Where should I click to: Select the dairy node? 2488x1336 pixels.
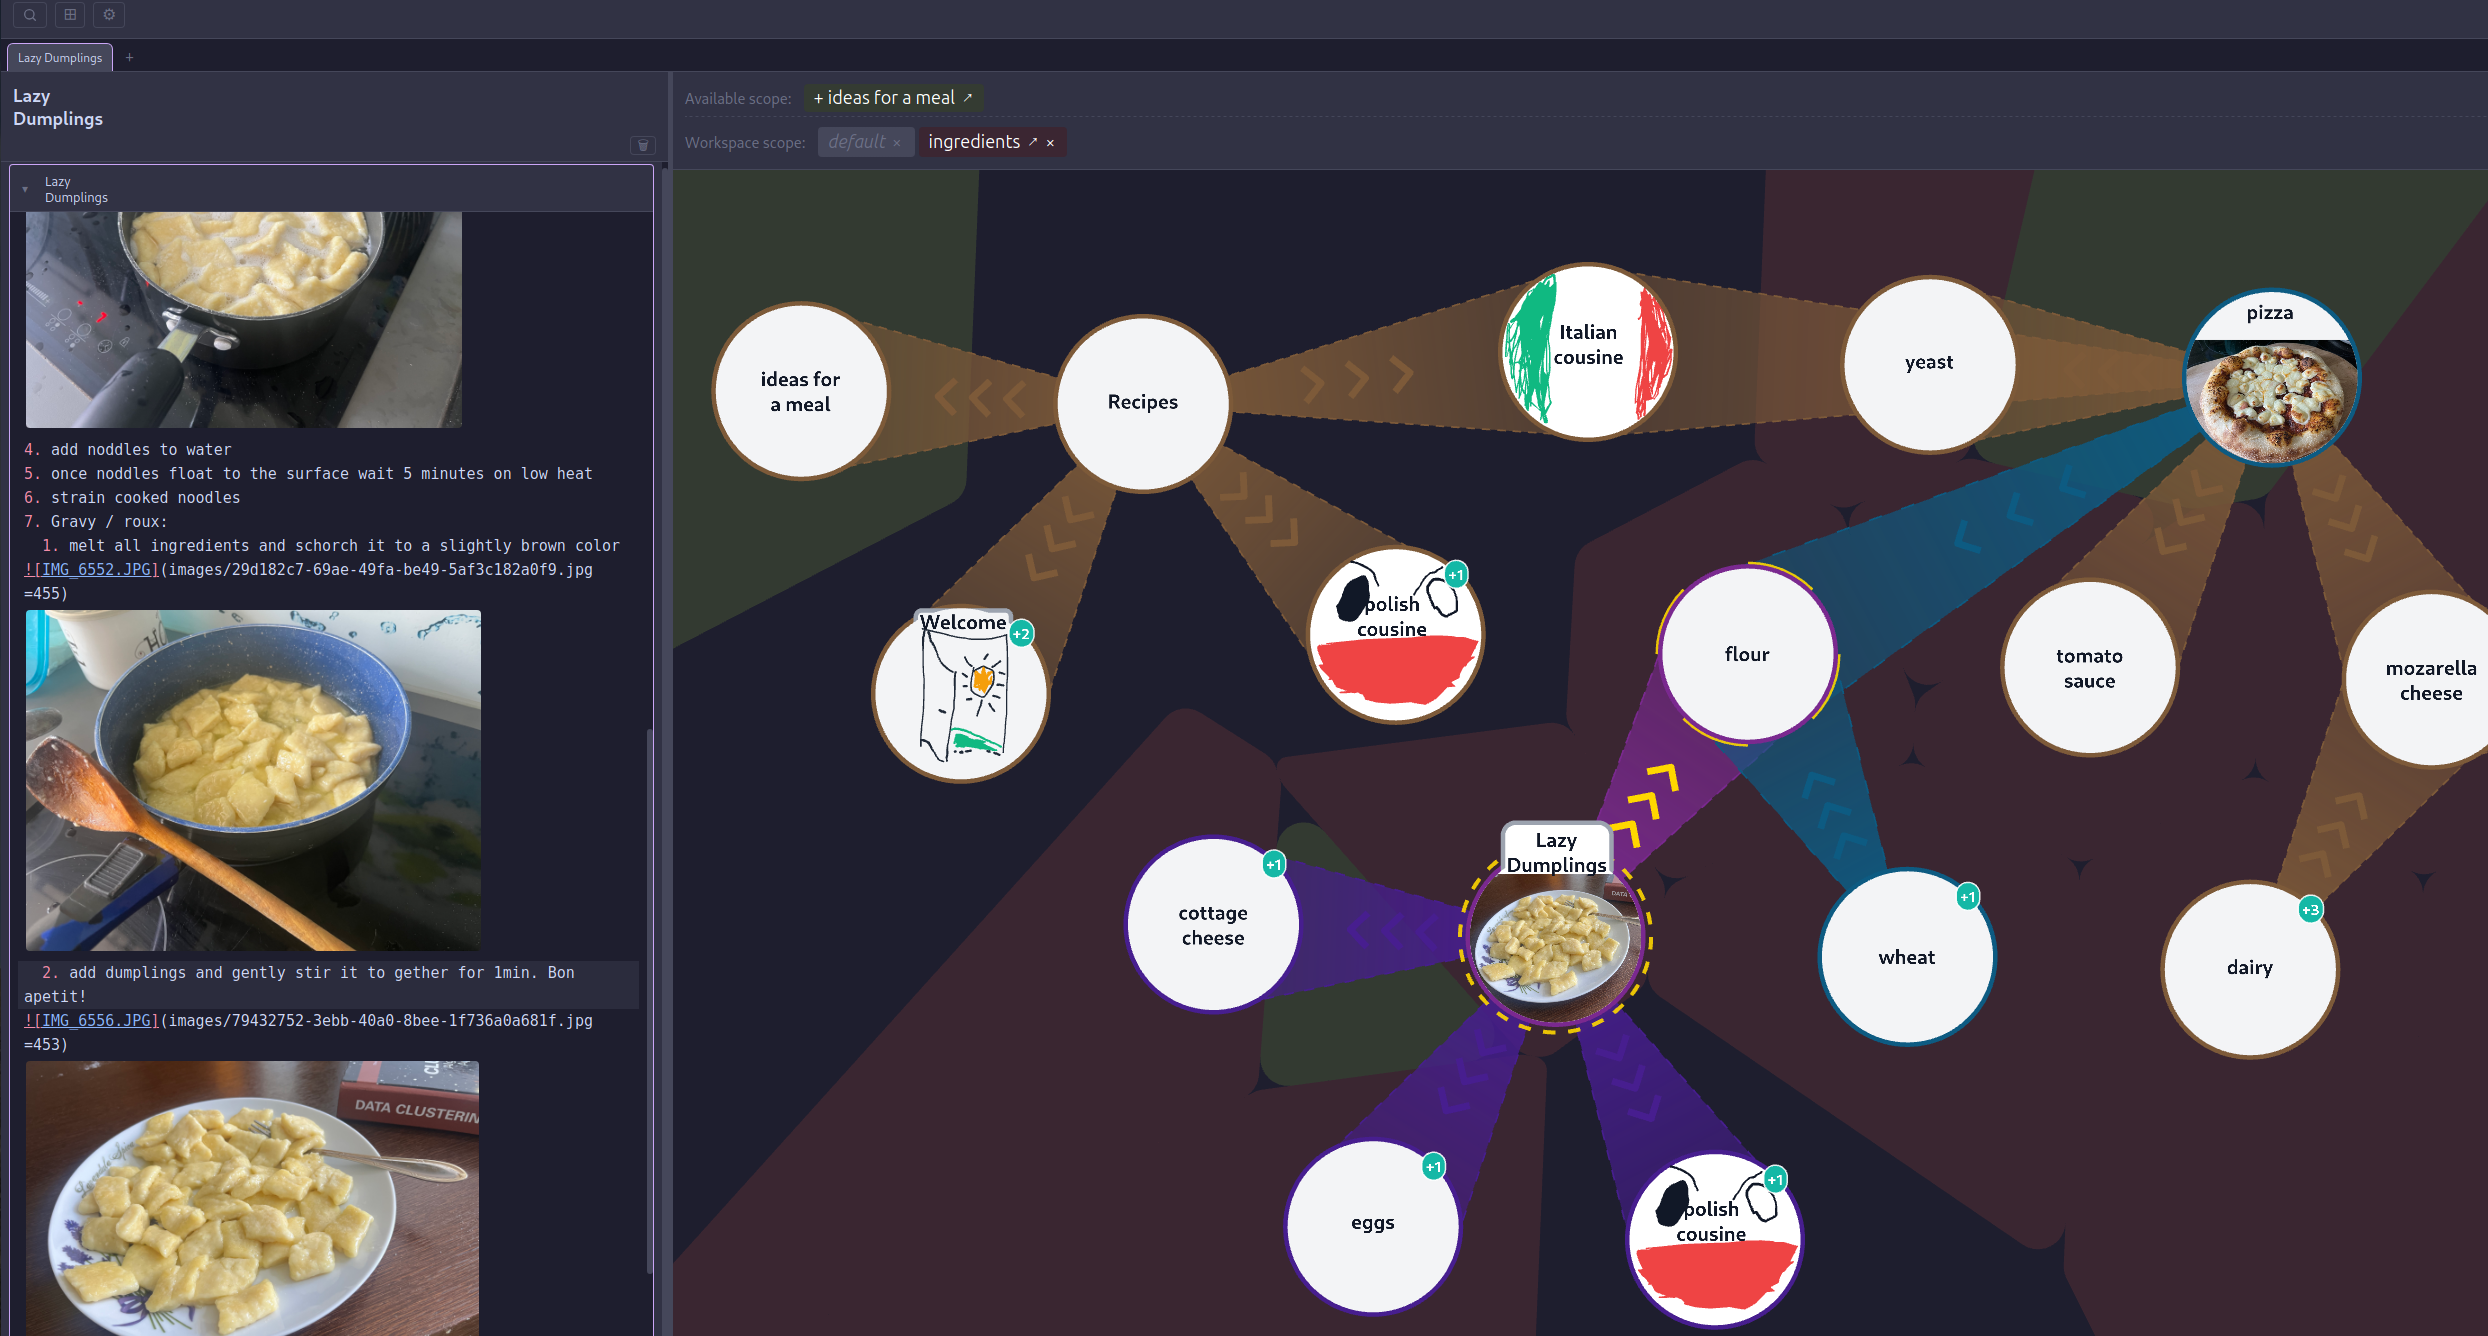pos(2250,968)
